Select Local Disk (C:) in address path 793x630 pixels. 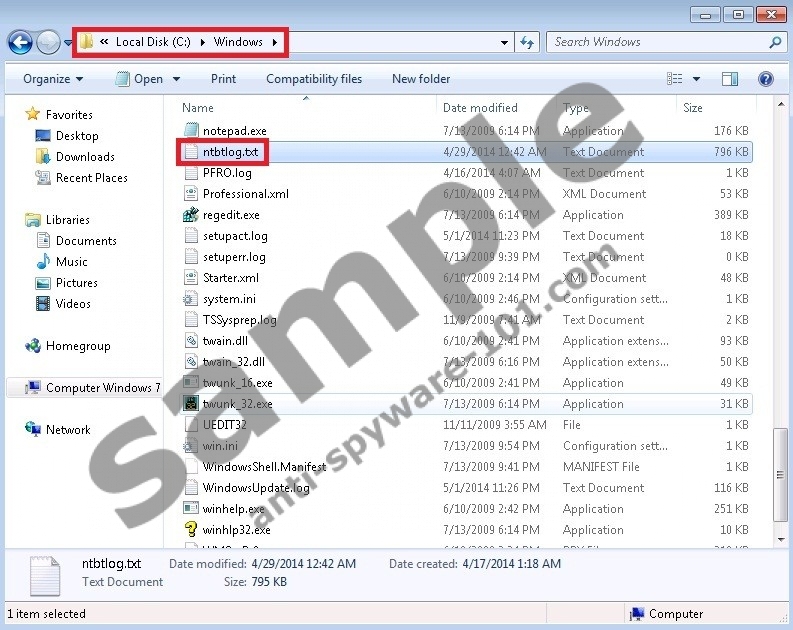coord(153,41)
